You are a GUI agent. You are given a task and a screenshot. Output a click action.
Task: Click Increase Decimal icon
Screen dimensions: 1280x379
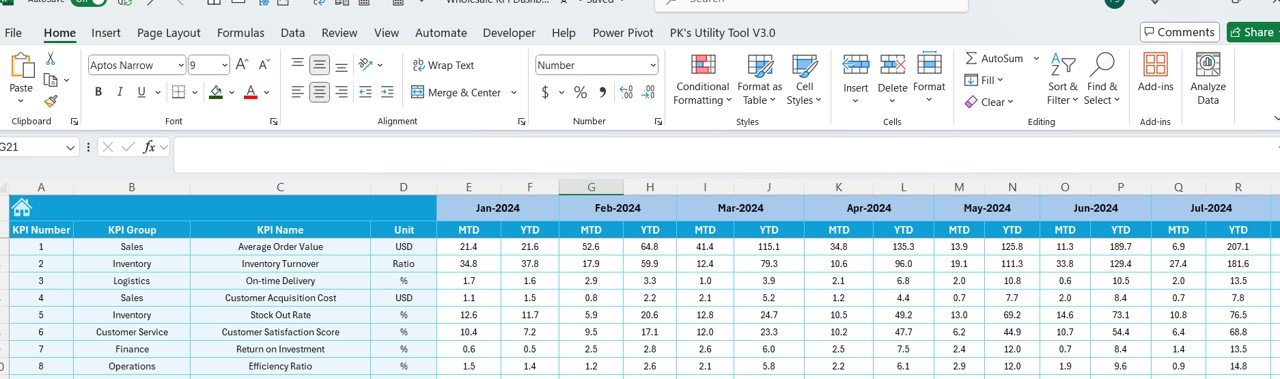point(626,92)
